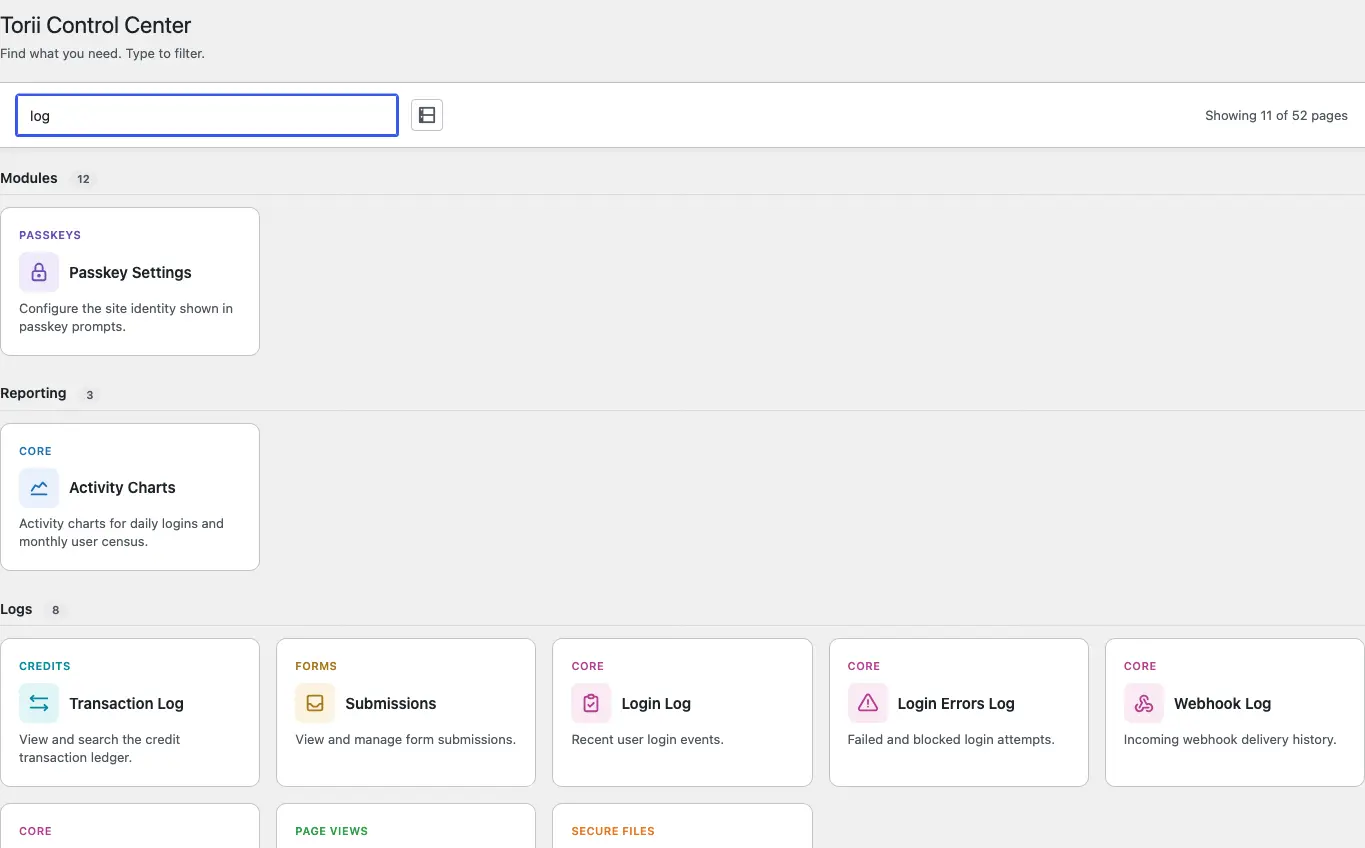Screen dimensions: 1365x848
Task: Open the Submissions page
Action: (x=406, y=713)
